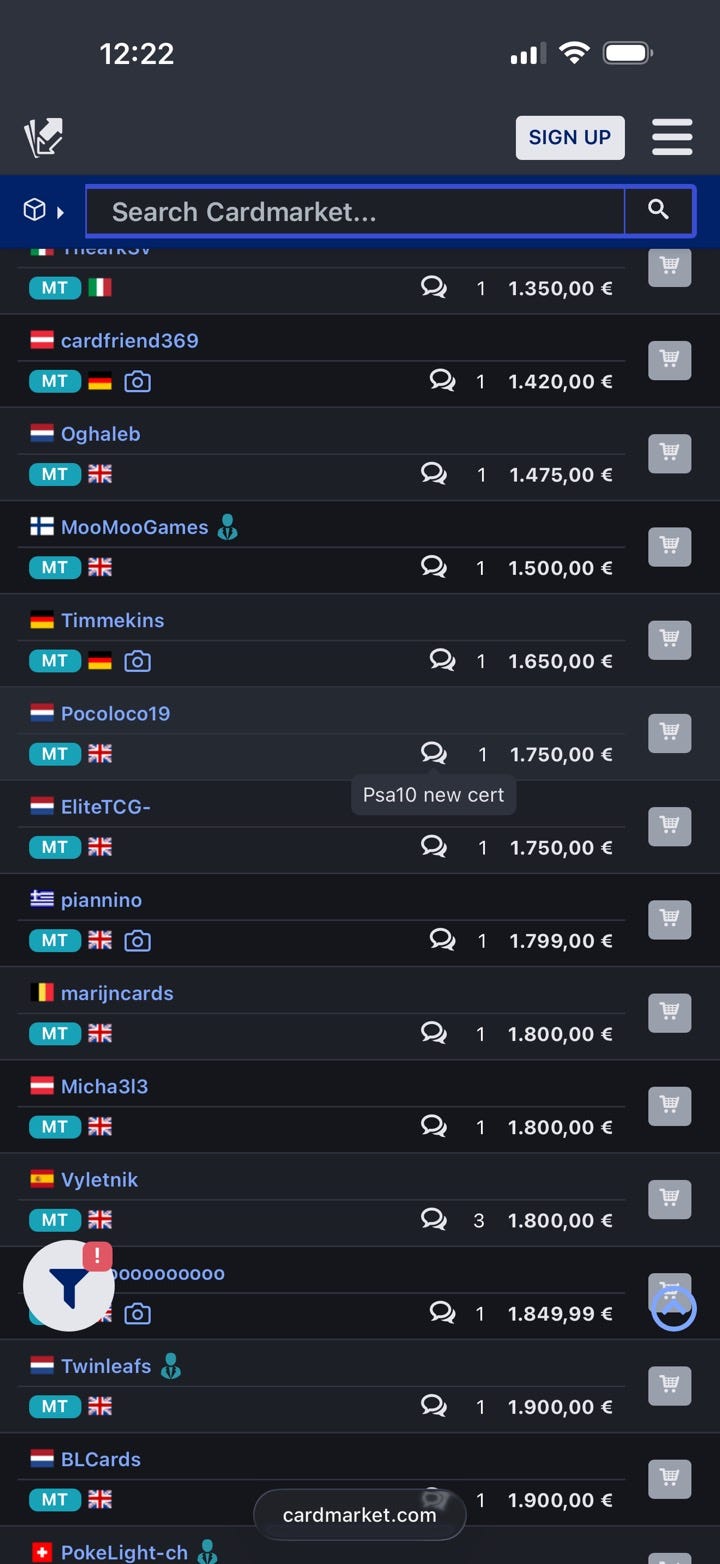
Task: Tap the SIGN UP button
Action: pyautogui.click(x=570, y=138)
